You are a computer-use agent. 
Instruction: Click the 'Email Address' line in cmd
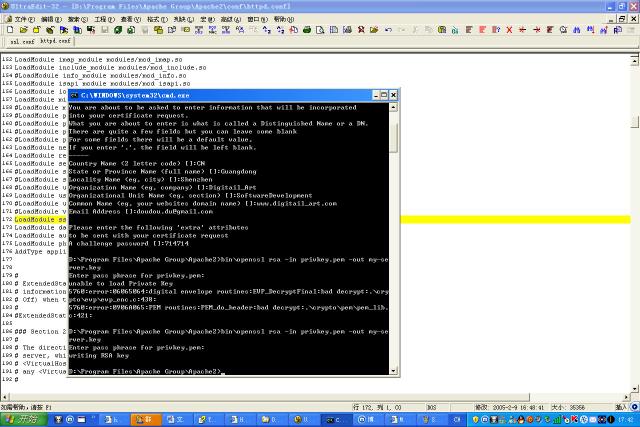(x=140, y=211)
